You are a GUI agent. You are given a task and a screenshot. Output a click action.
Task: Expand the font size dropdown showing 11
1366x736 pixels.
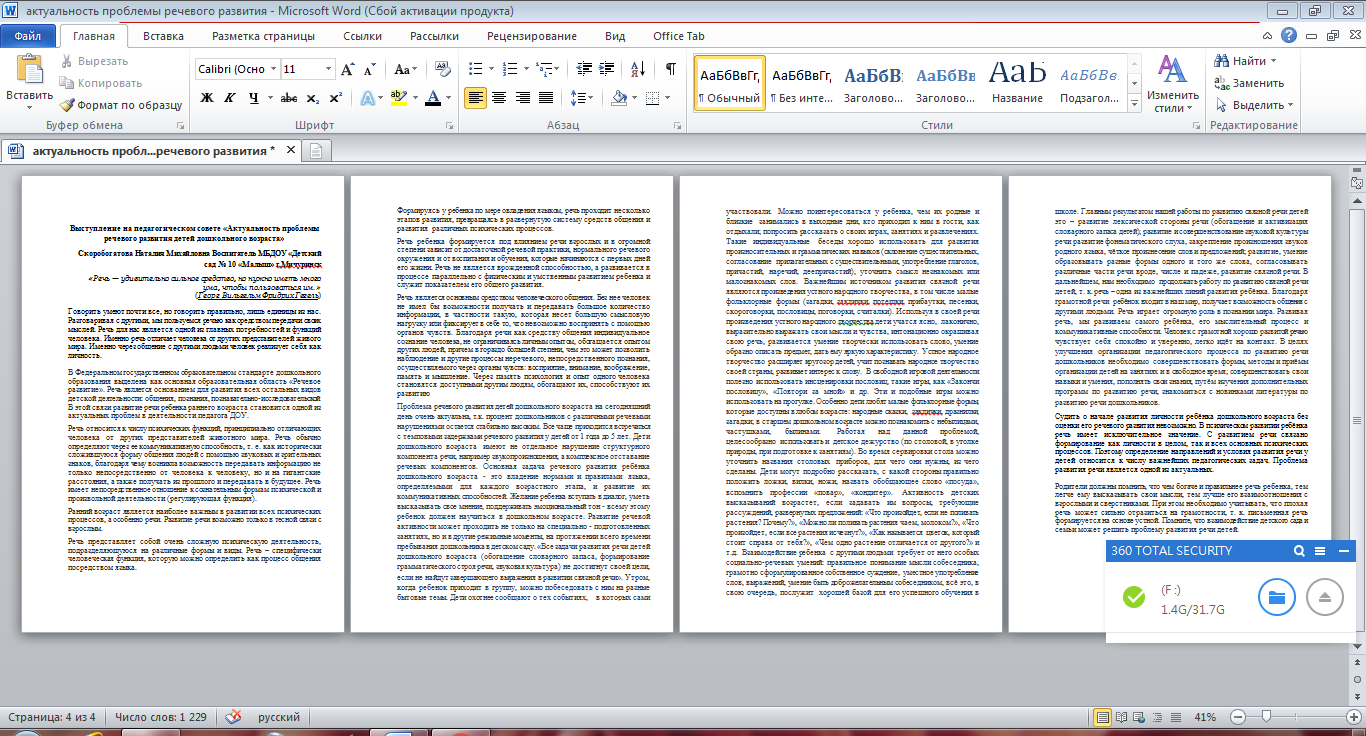[x=328, y=70]
